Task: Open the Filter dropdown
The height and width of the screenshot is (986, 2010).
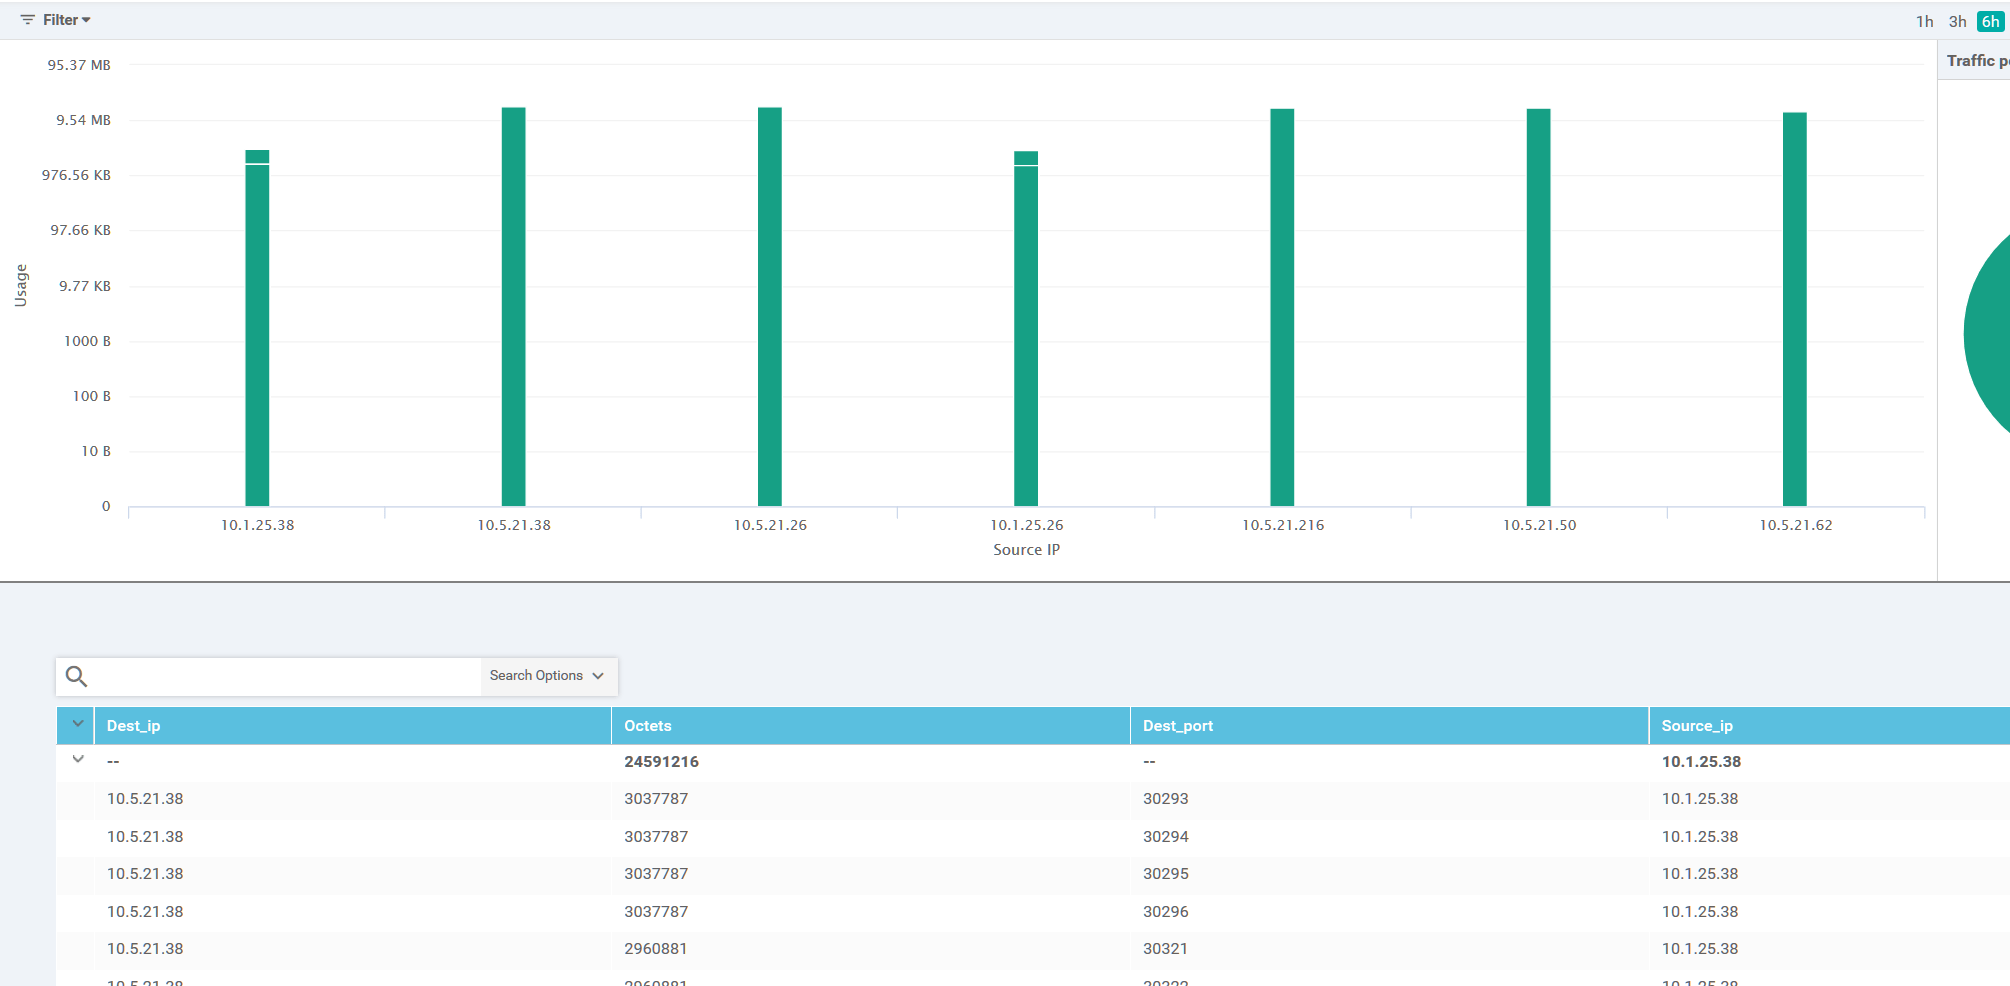Action: [x=62, y=19]
